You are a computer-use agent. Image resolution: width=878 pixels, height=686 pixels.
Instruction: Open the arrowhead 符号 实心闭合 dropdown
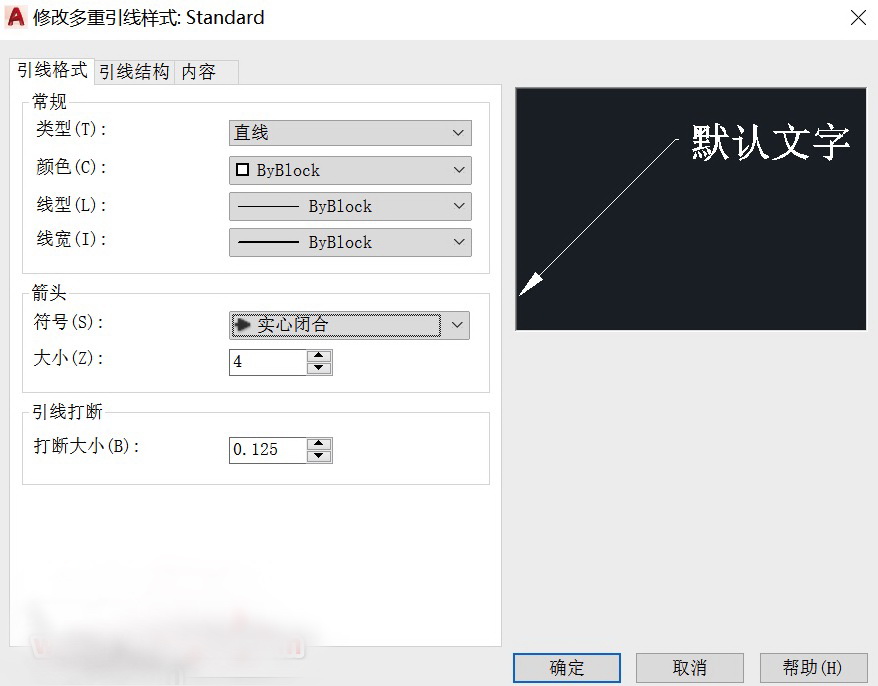(x=349, y=325)
